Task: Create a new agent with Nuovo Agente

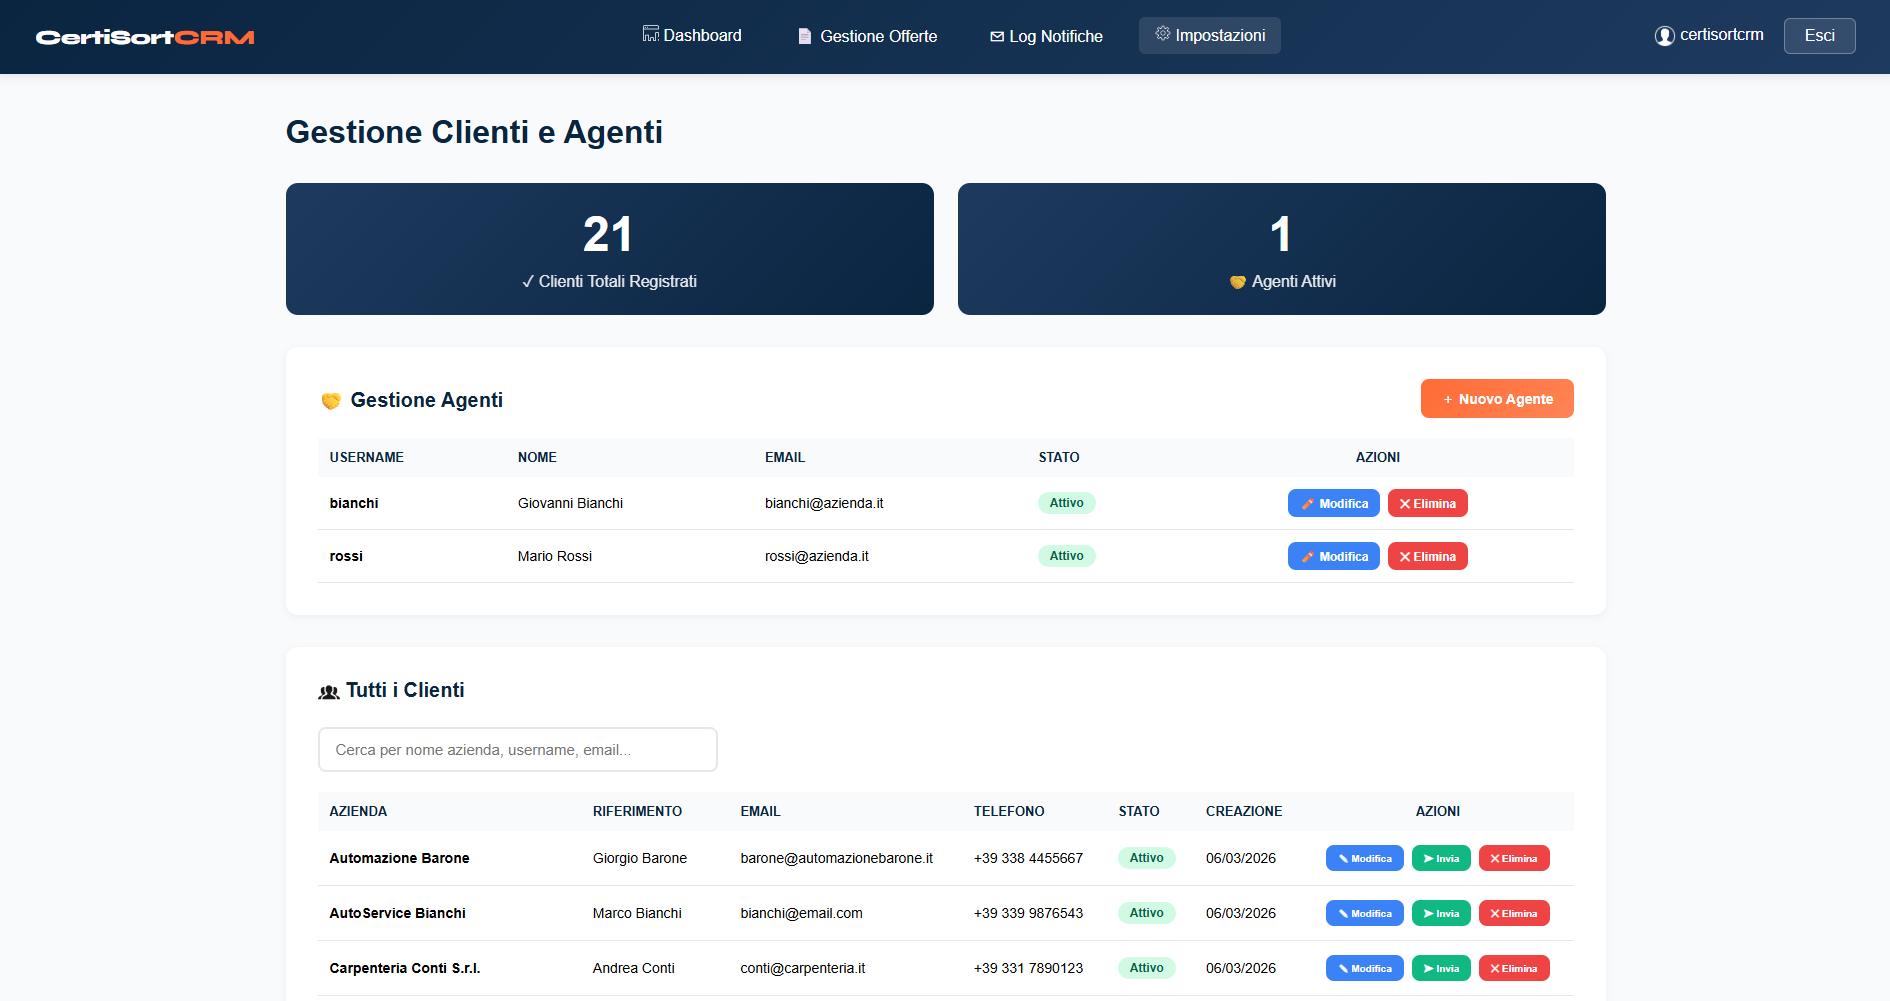Action: tap(1496, 398)
